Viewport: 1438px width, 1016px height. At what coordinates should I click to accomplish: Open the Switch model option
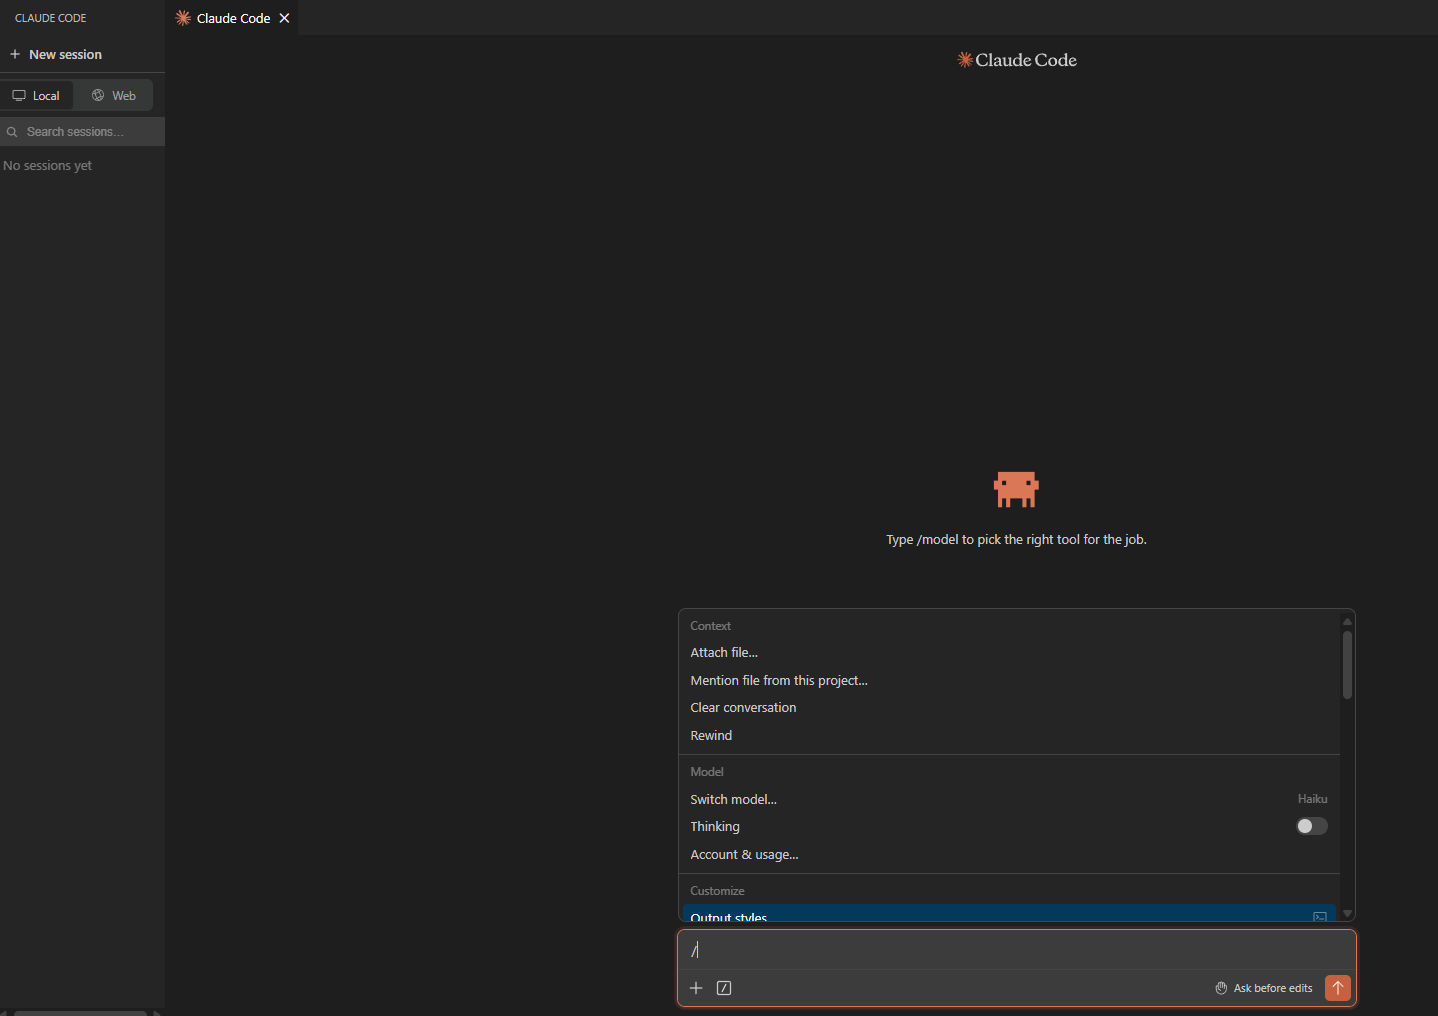tap(733, 799)
